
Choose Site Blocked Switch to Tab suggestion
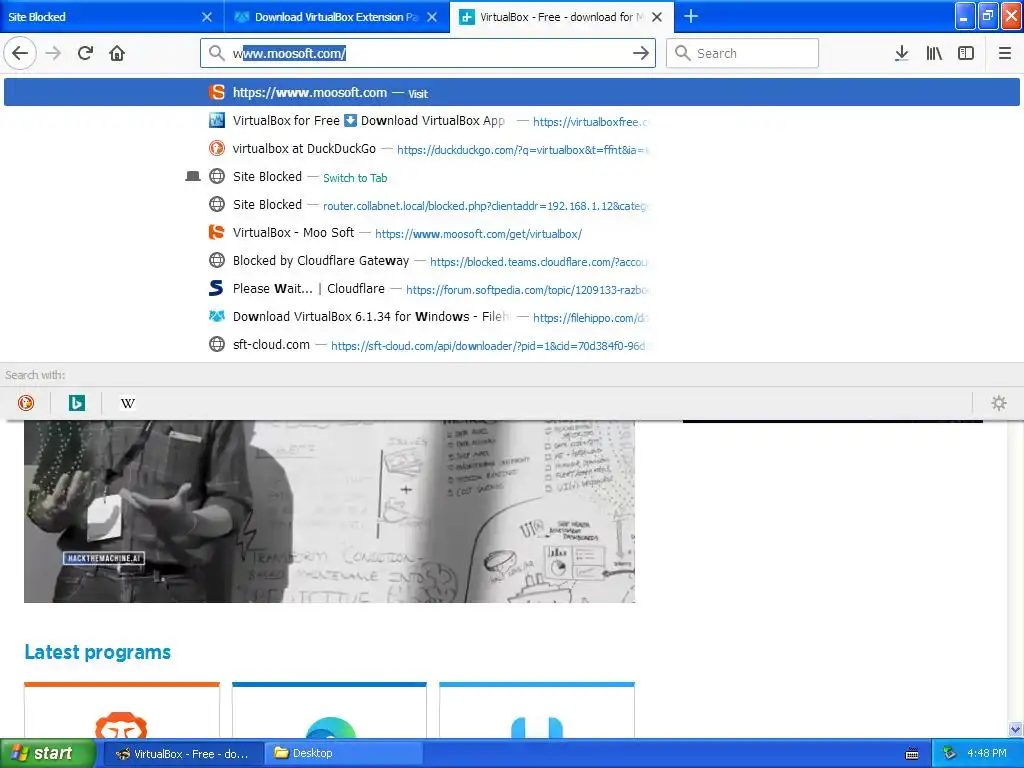point(512,177)
